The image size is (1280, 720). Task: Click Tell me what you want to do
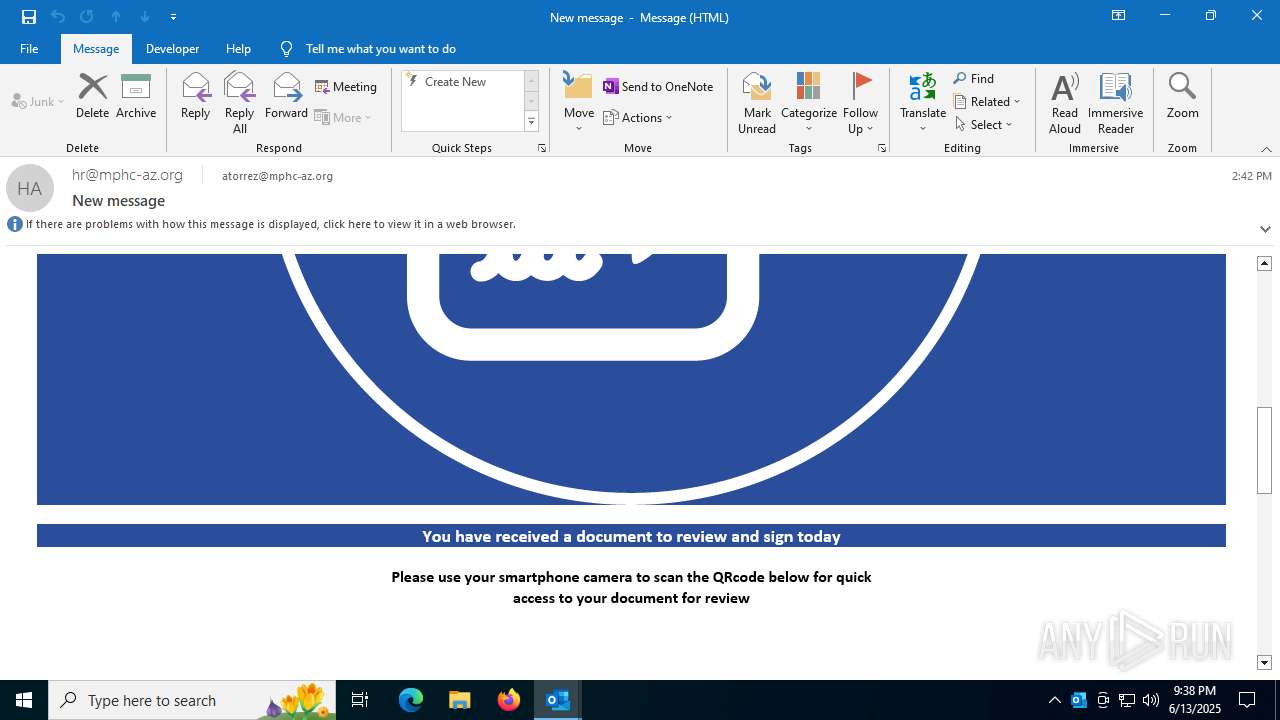(x=368, y=48)
